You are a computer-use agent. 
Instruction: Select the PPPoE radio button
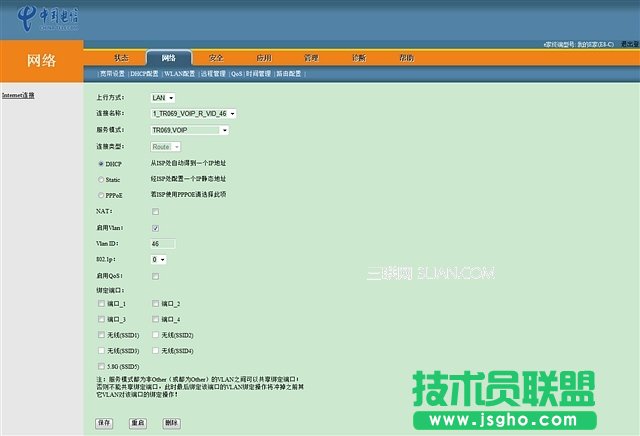[x=102, y=194]
